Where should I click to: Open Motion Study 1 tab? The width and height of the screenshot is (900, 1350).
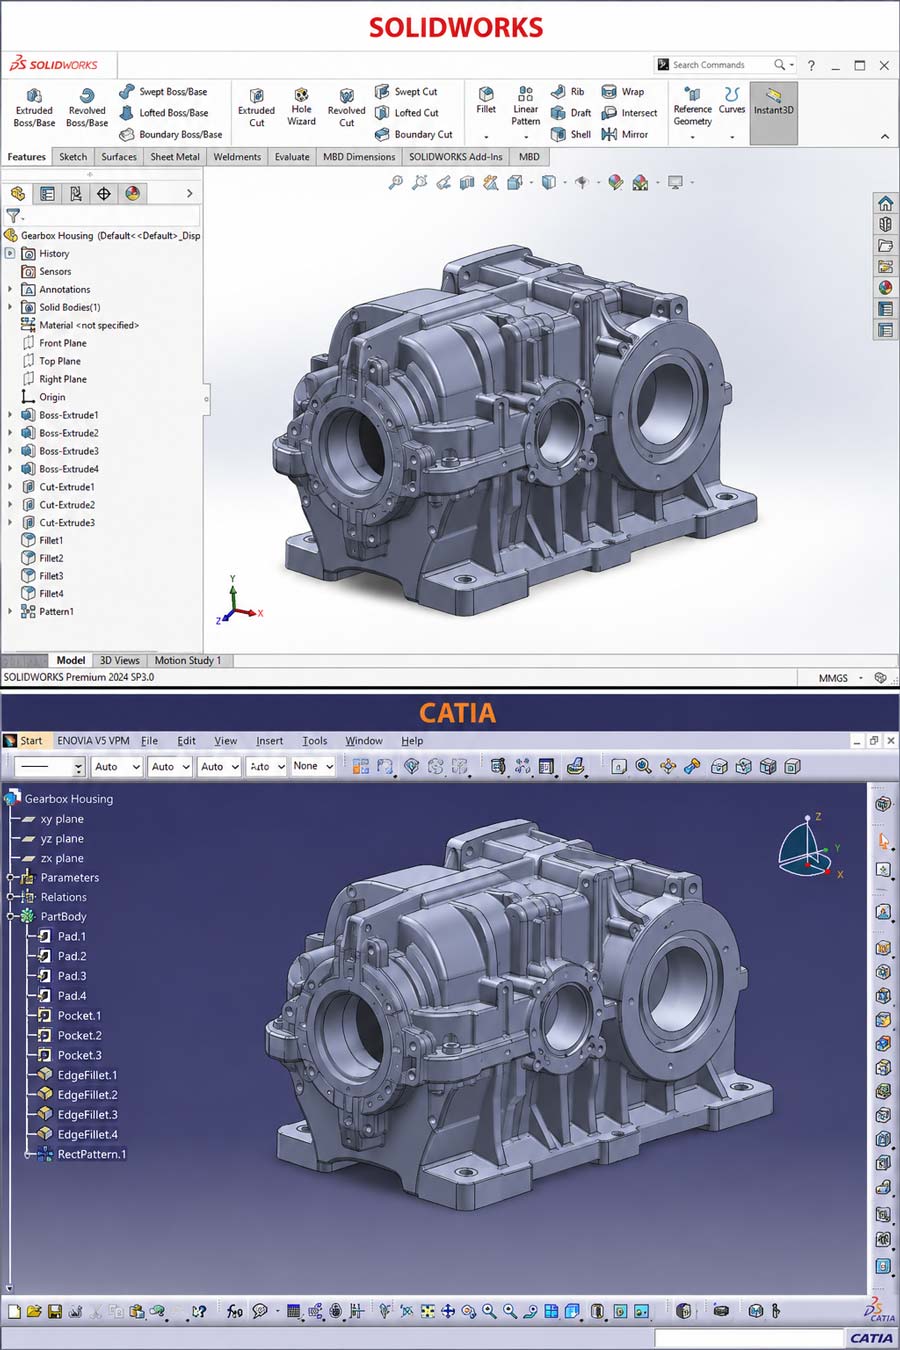tap(188, 660)
